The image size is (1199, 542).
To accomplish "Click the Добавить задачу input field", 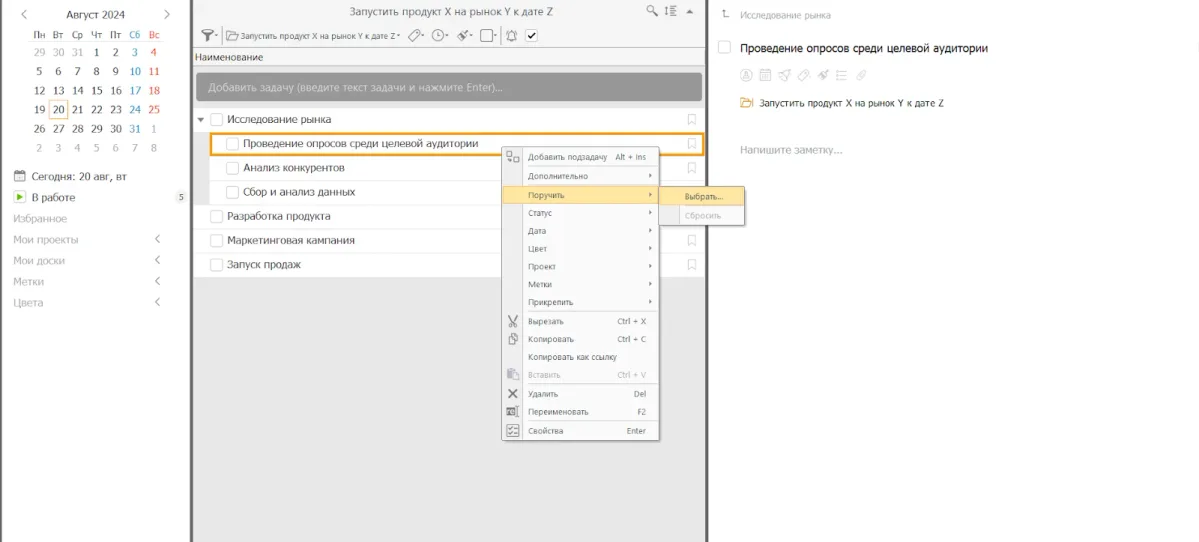I will tap(449, 87).
